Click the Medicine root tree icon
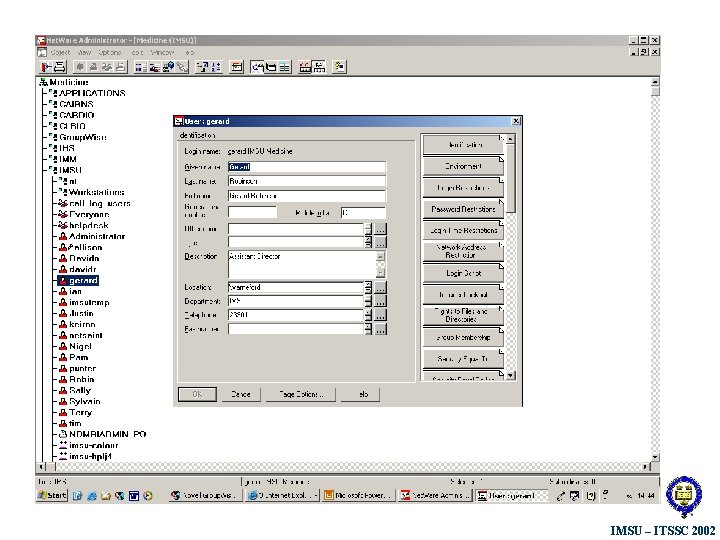The width and height of the screenshot is (720, 540). (44, 83)
